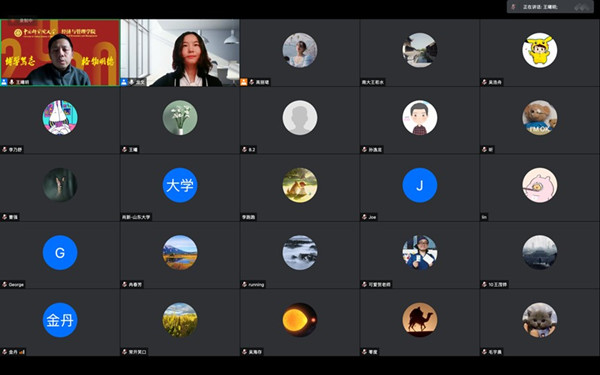Select the woman's video tile with office background
The width and height of the screenshot is (600, 375).
pyautogui.click(x=180, y=52)
